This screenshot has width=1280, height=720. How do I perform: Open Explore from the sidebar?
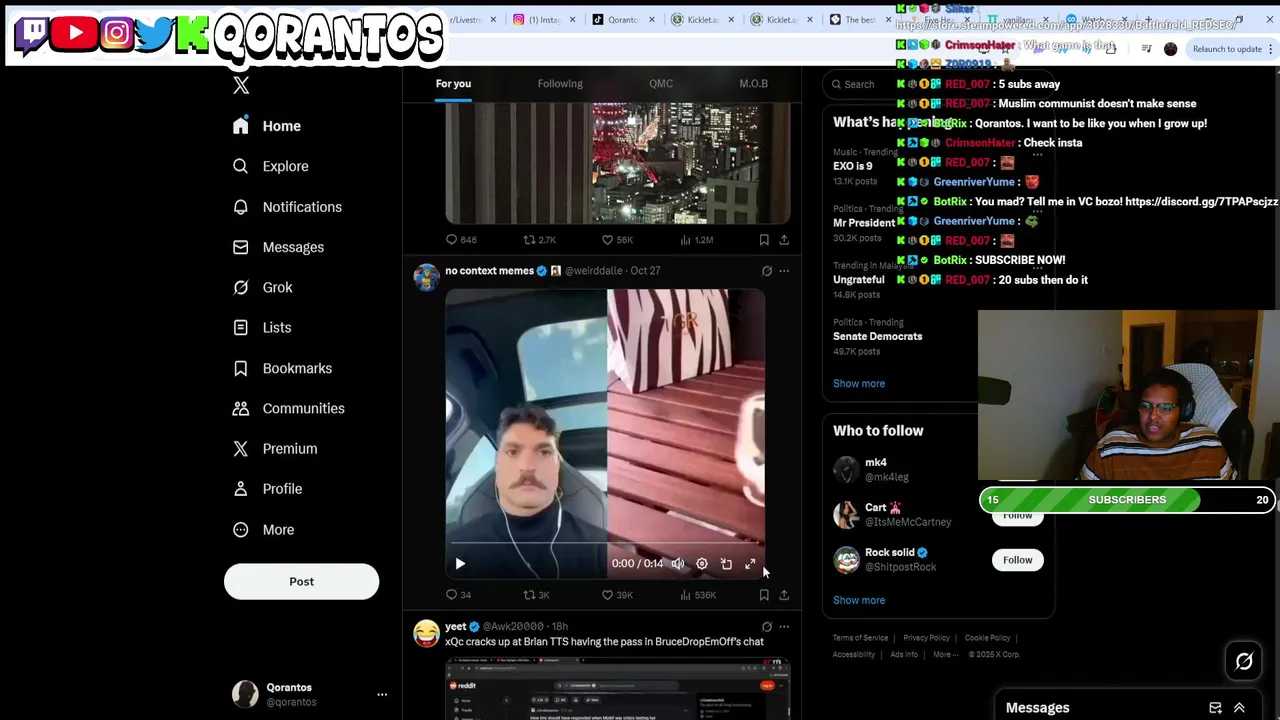271,166
